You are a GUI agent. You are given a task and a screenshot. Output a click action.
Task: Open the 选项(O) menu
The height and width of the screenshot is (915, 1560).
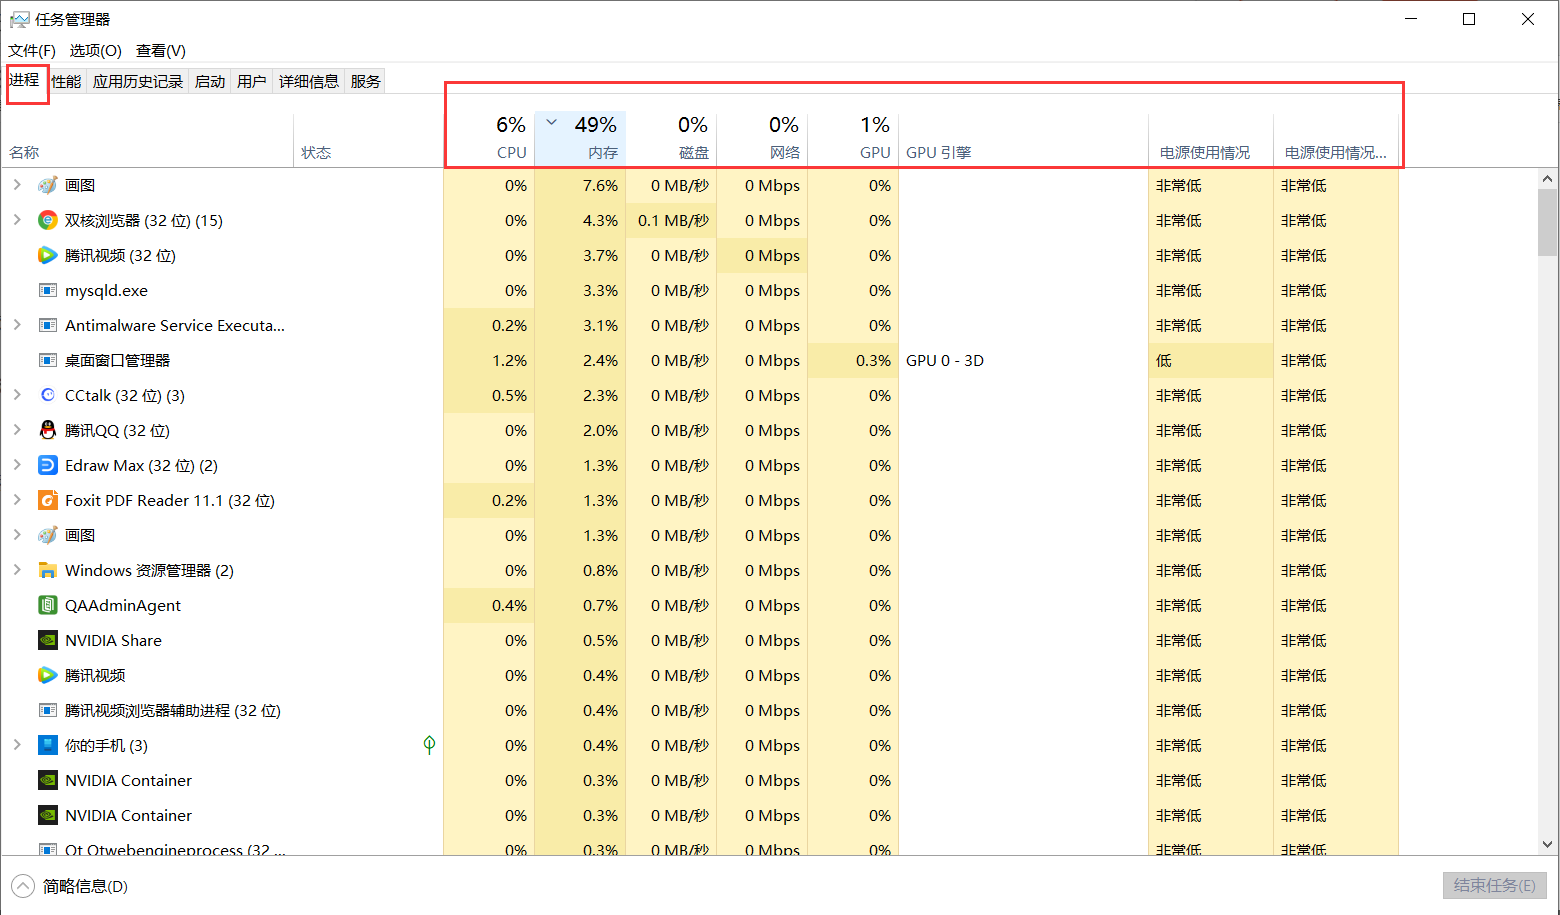click(95, 51)
